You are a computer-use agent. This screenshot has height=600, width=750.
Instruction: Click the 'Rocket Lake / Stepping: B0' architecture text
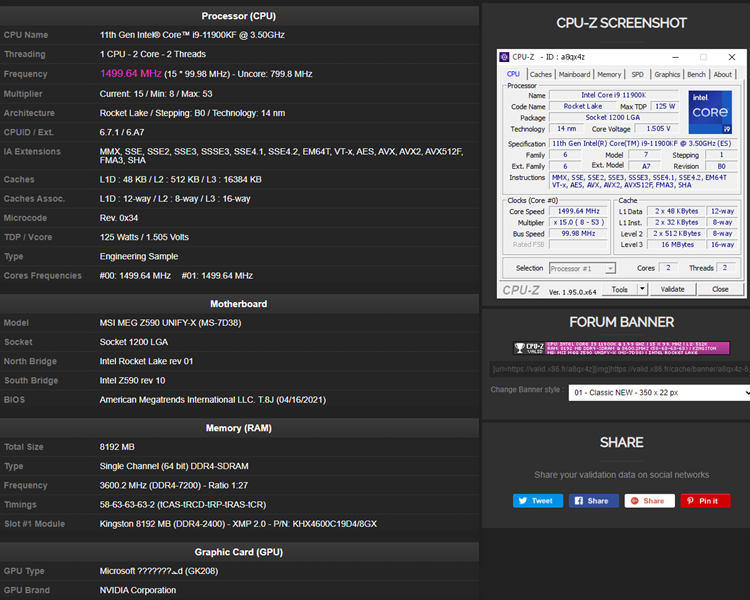192,113
